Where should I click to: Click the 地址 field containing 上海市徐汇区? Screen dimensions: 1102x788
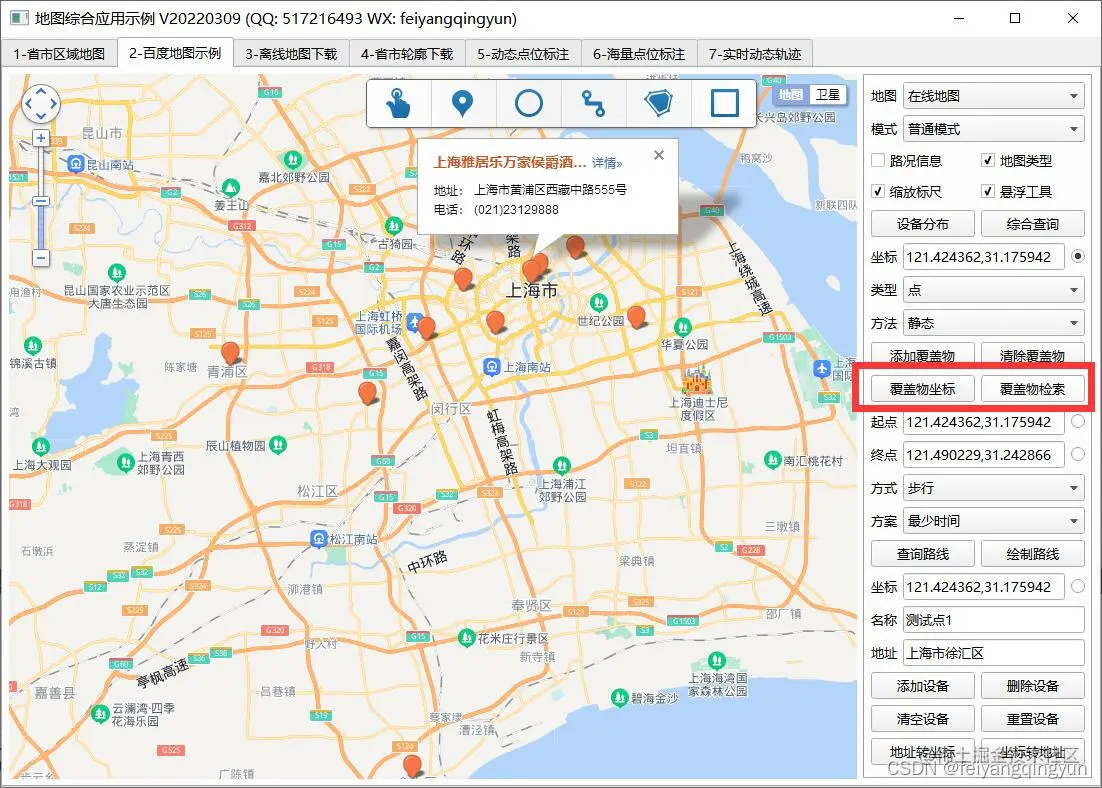[x=993, y=653]
